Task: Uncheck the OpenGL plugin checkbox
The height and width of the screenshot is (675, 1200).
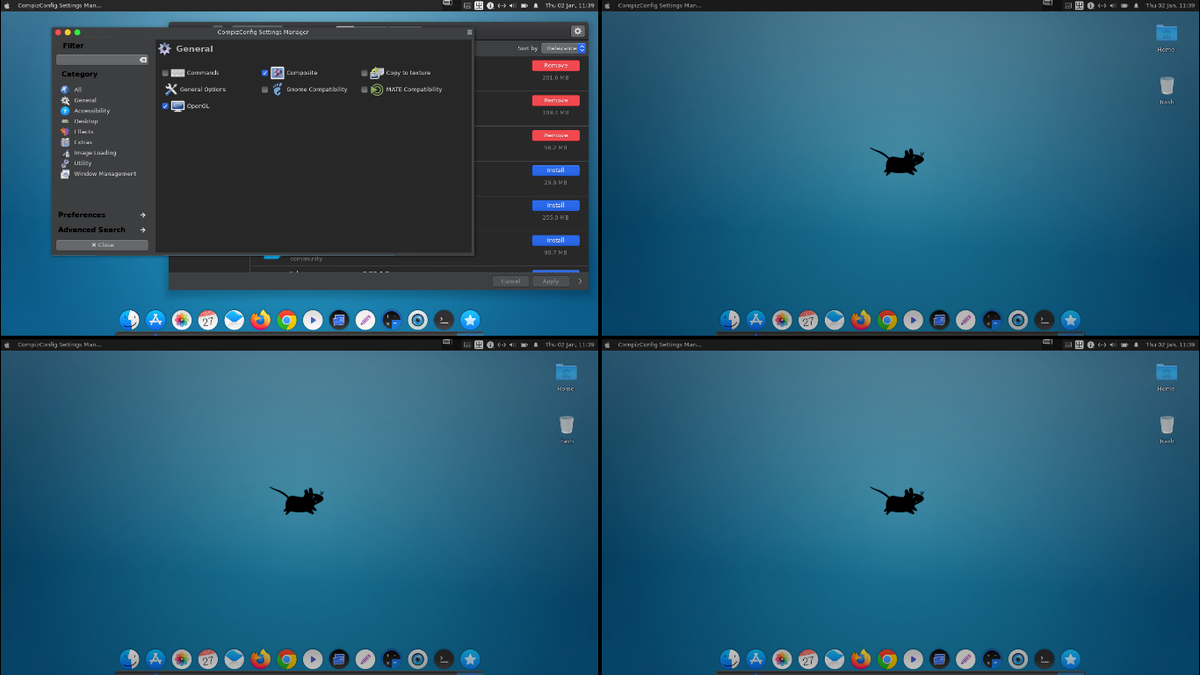Action: [x=165, y=106]
